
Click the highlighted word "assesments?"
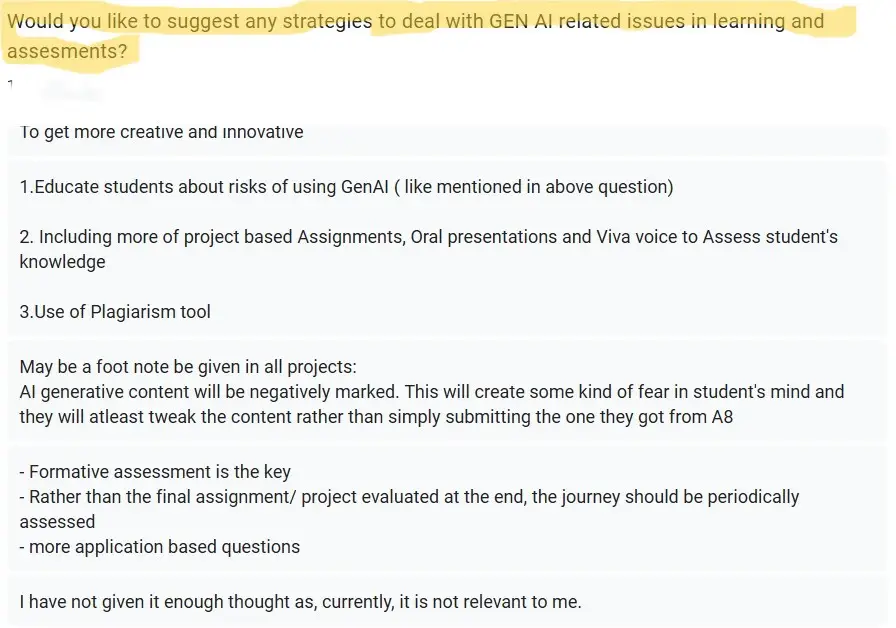(67, 51)
